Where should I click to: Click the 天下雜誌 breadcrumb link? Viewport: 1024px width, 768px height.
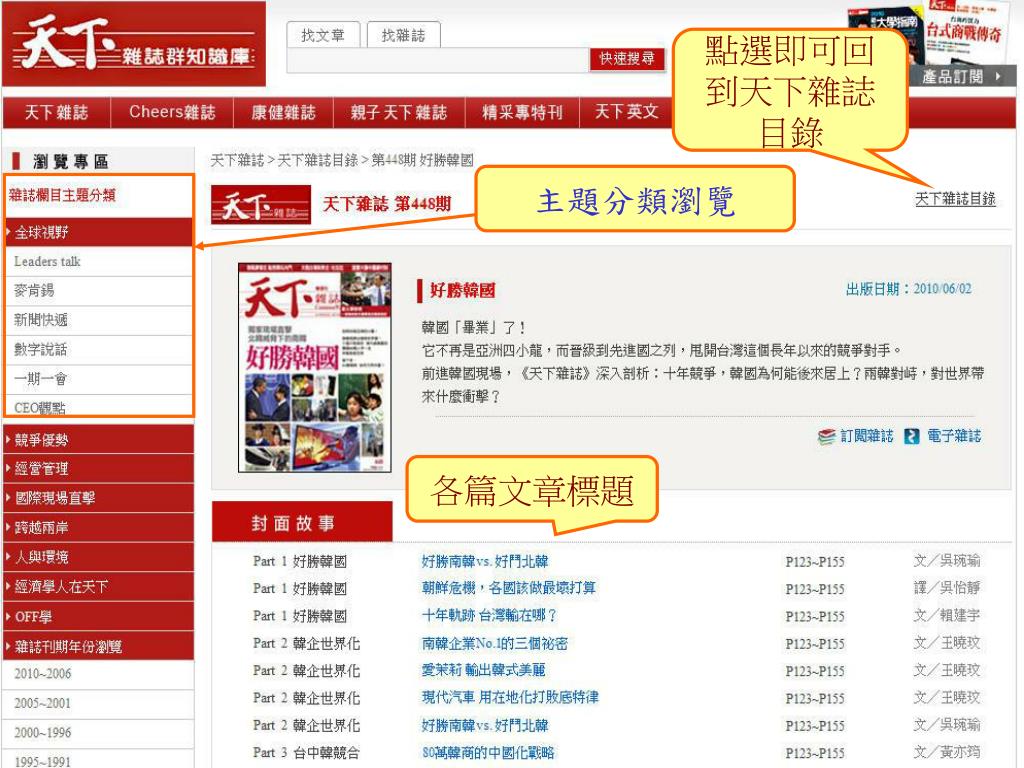237,160
